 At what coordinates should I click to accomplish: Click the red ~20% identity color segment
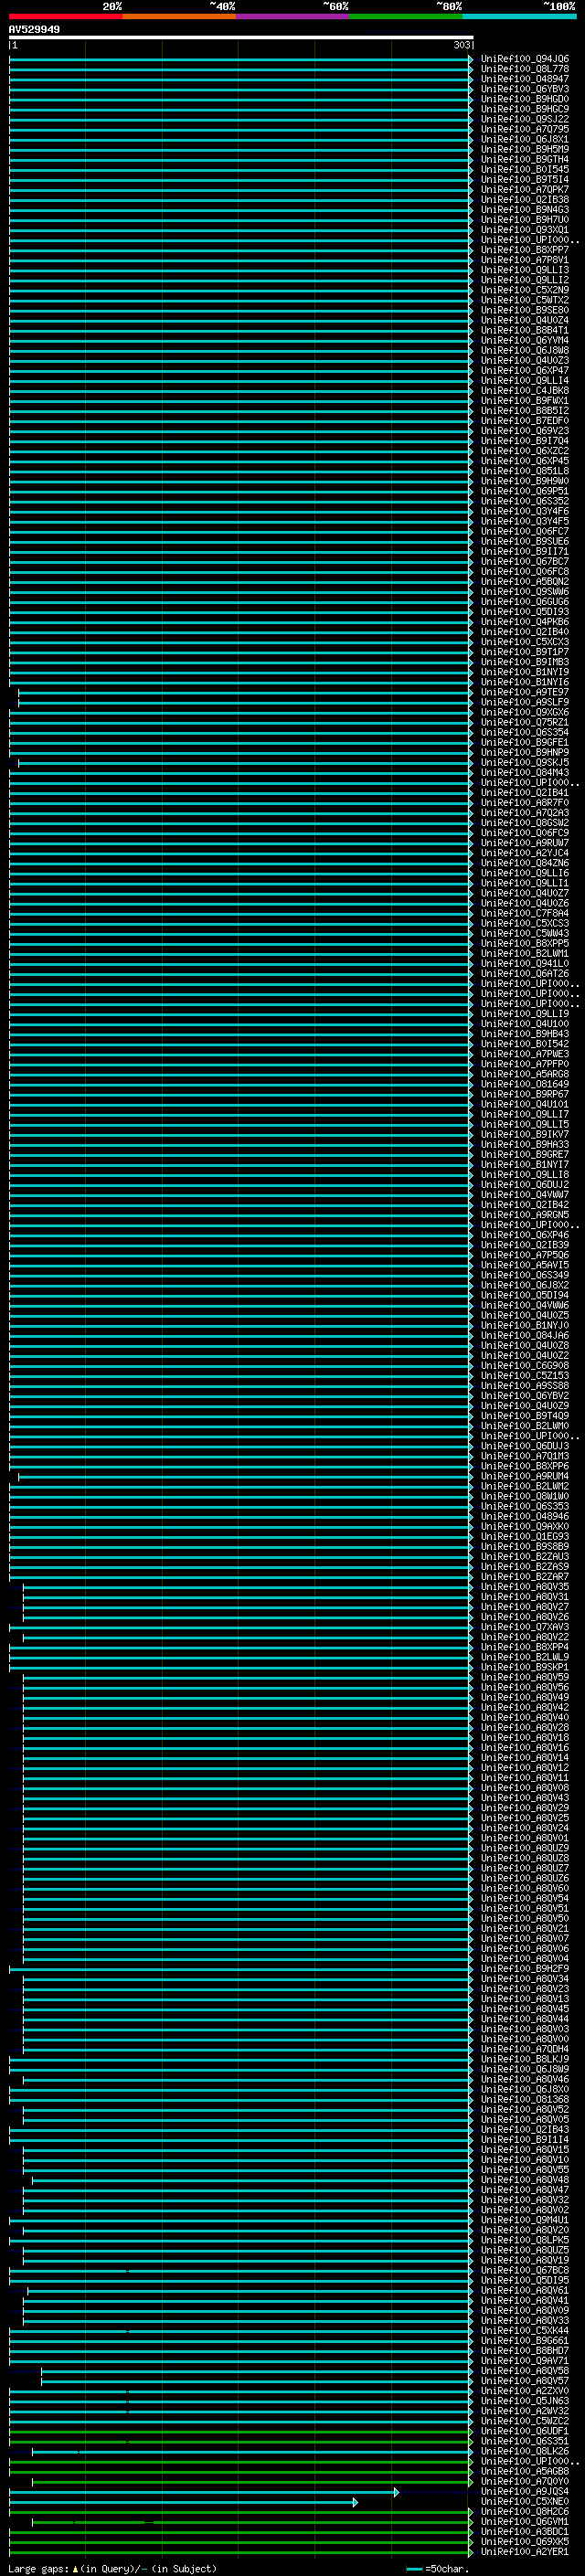[66, 16]
